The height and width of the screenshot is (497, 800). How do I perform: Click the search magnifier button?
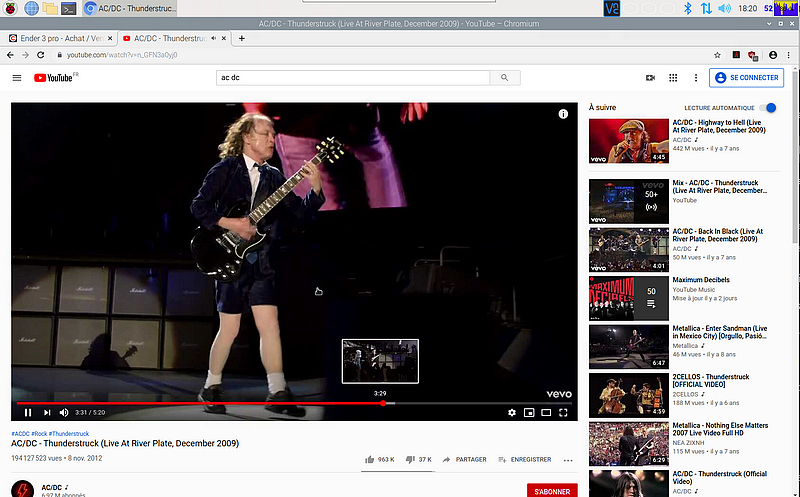(x=505, y=78)
